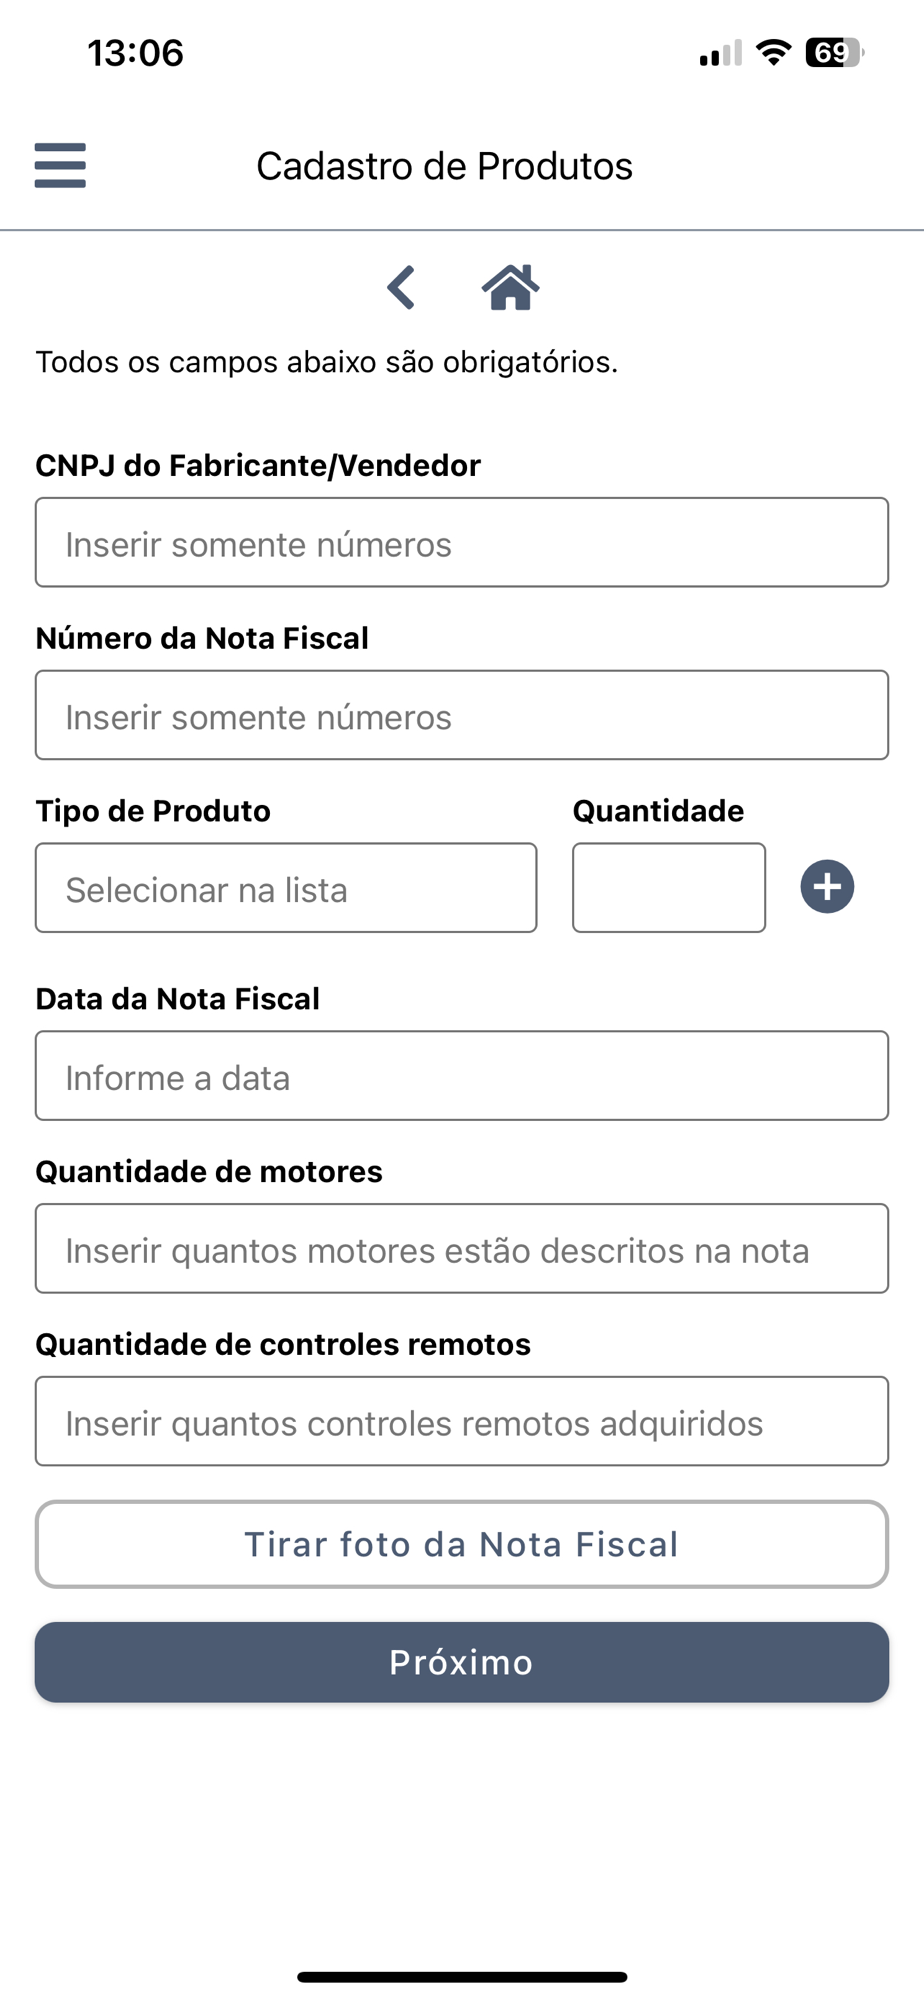The width and height of the screenshot is (924, 2000).
Task: Select the Quantidade de motores field
Action: point(462,1249)
